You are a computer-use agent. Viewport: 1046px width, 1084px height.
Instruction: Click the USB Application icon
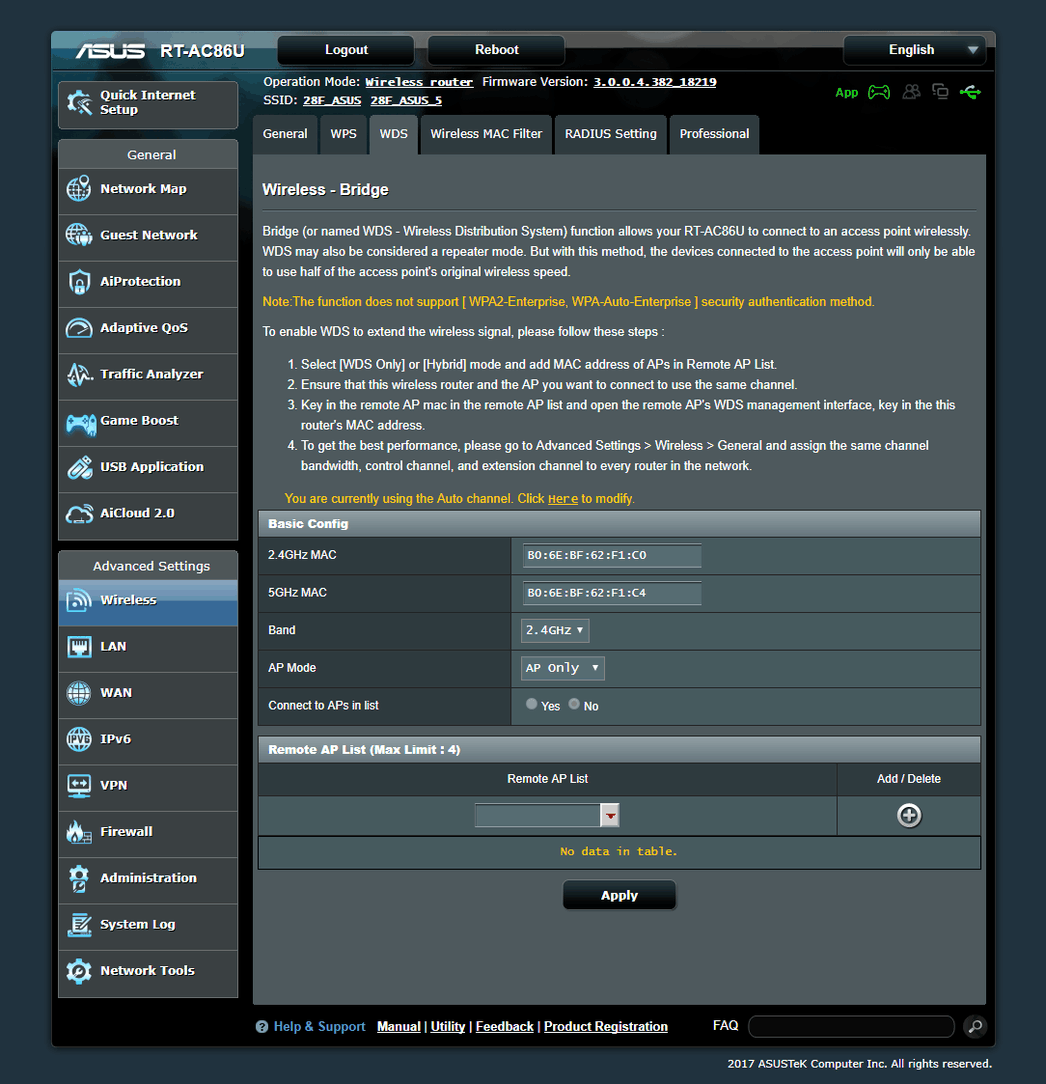pos(79,467)
